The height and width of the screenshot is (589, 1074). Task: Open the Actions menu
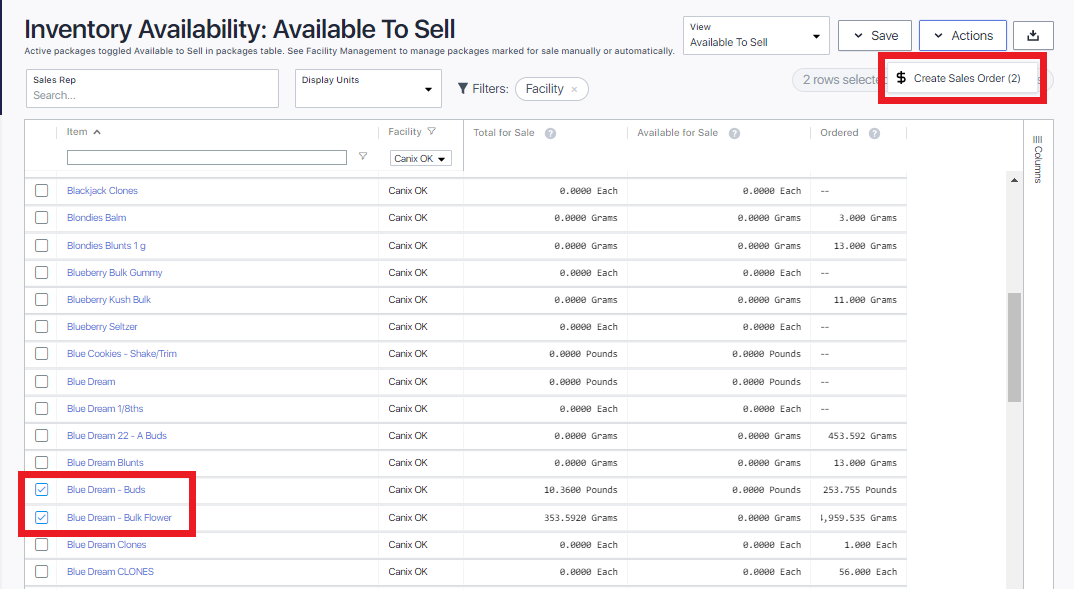click(961, 35)
